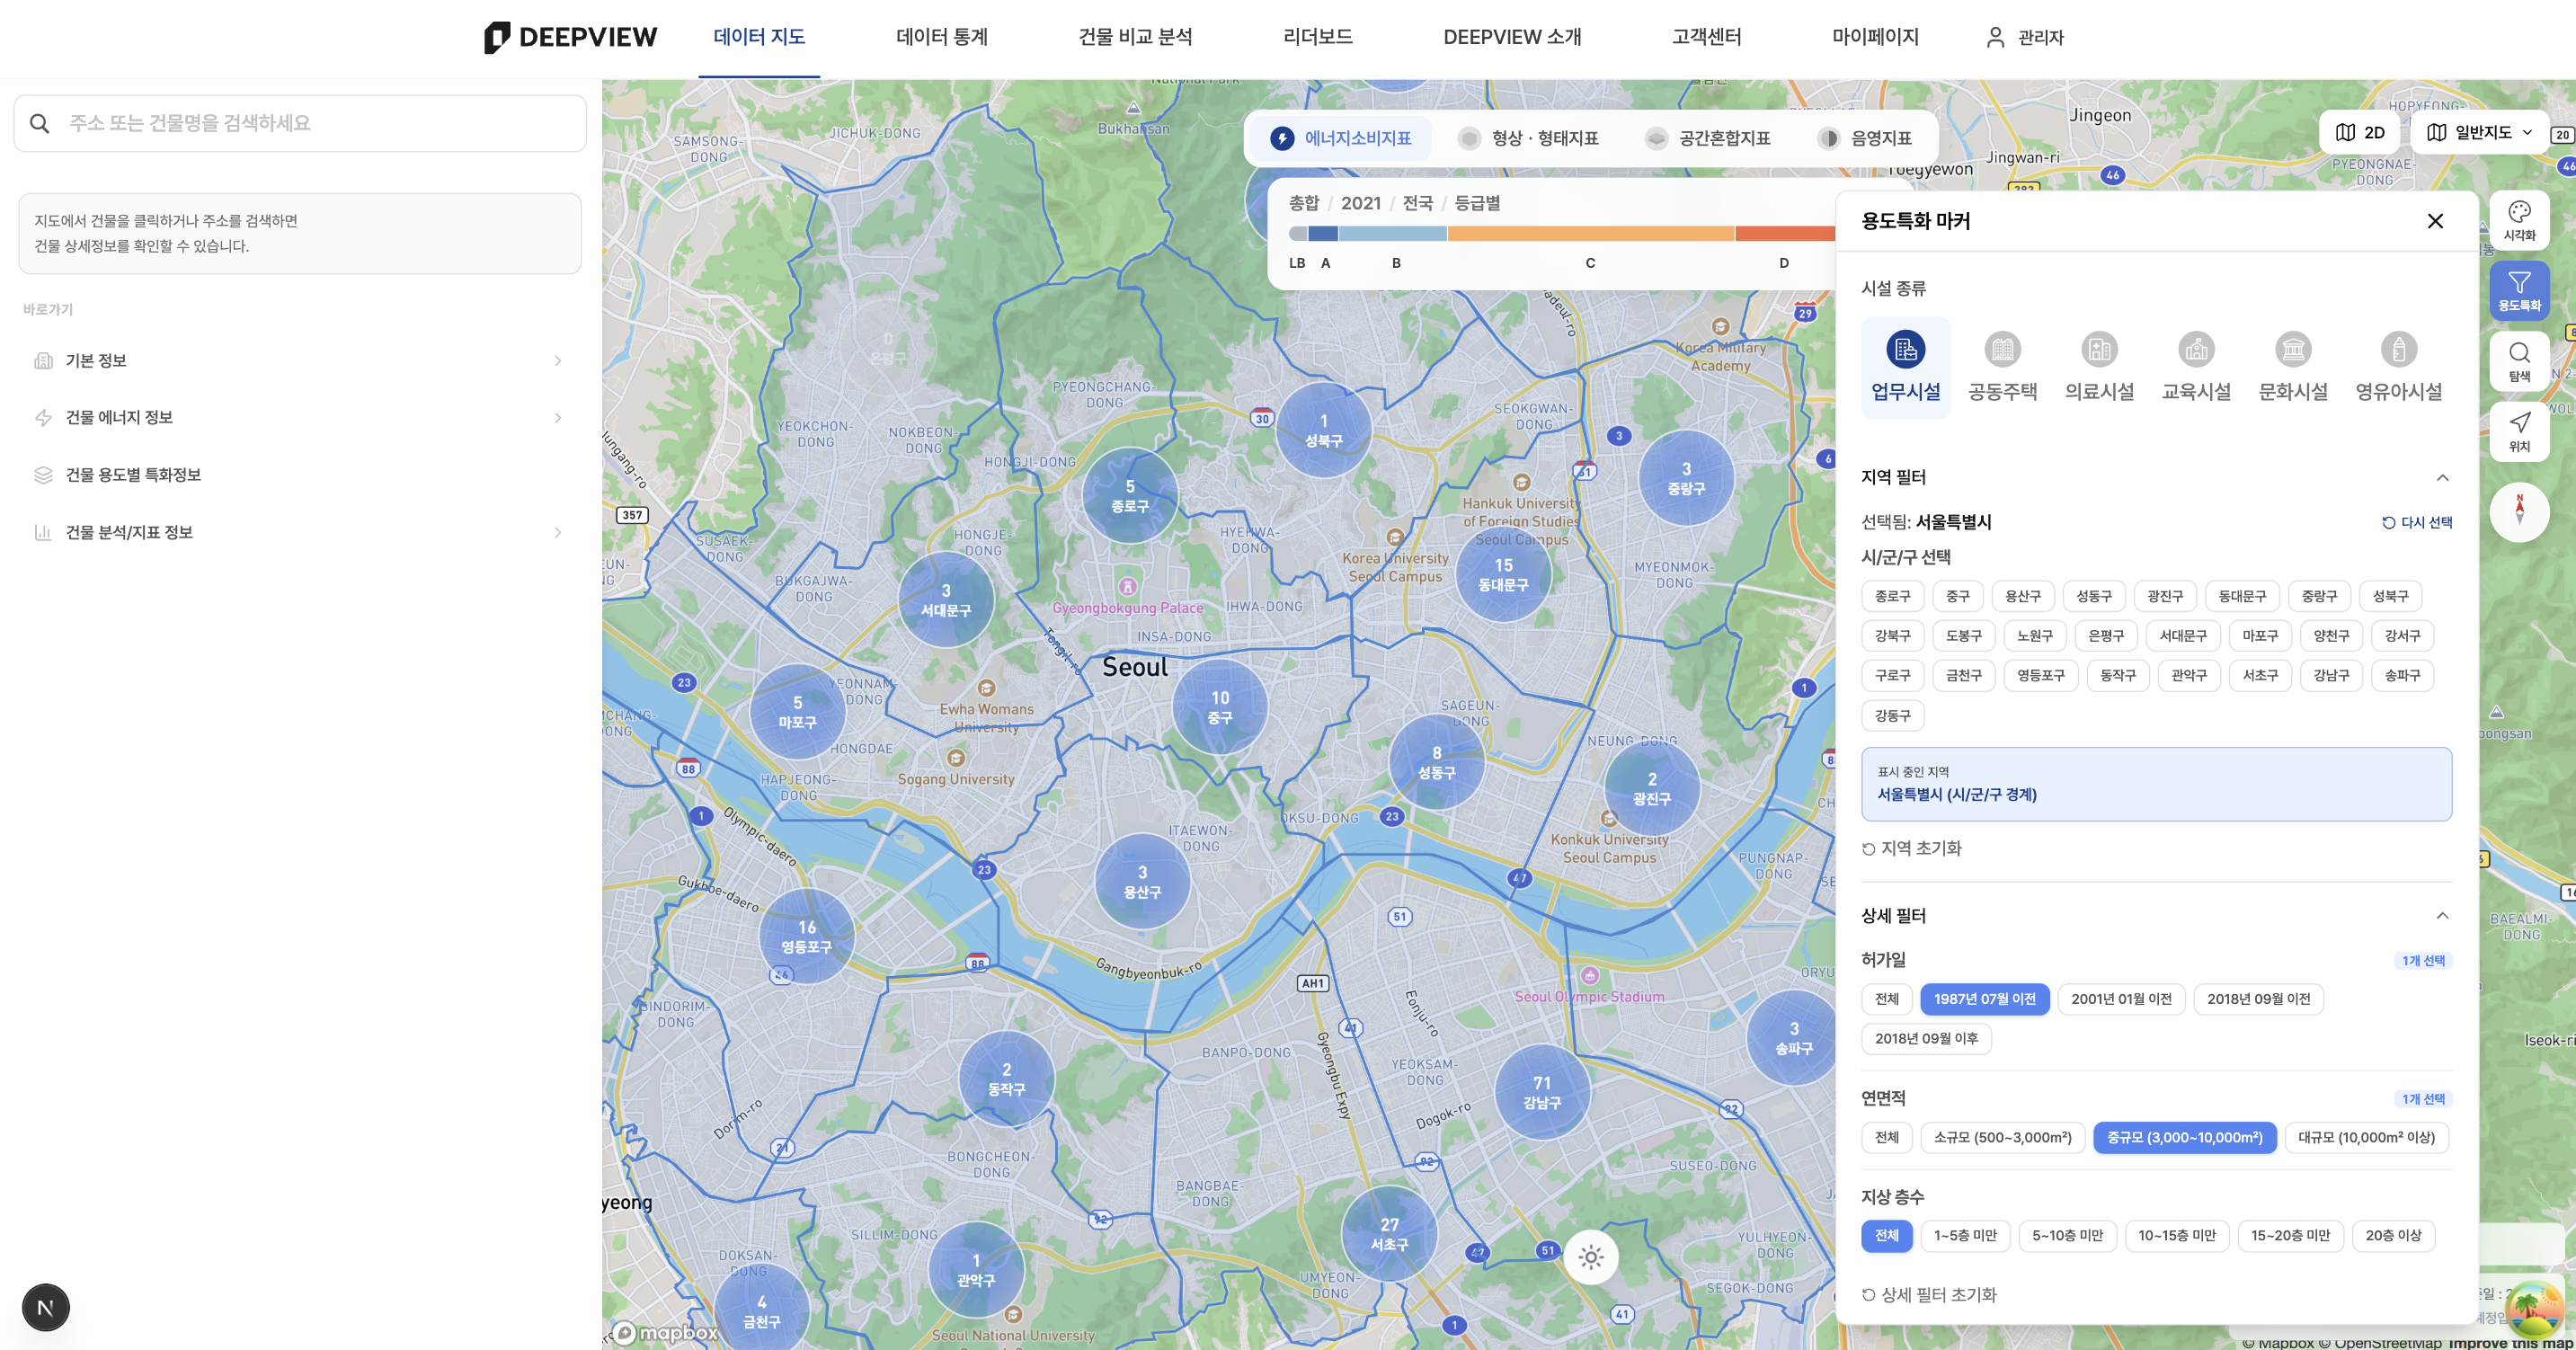Open the 데이터 지도 tab
Image resolution: width=2576 pixels, height=1350 pixels.
759,37
